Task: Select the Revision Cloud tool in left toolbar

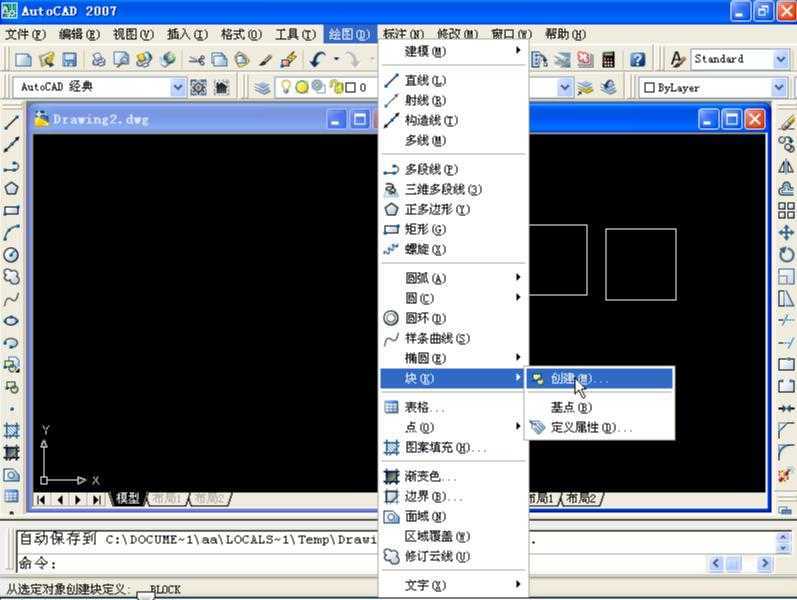Action: pyautogui.click(x=11, y=277)
